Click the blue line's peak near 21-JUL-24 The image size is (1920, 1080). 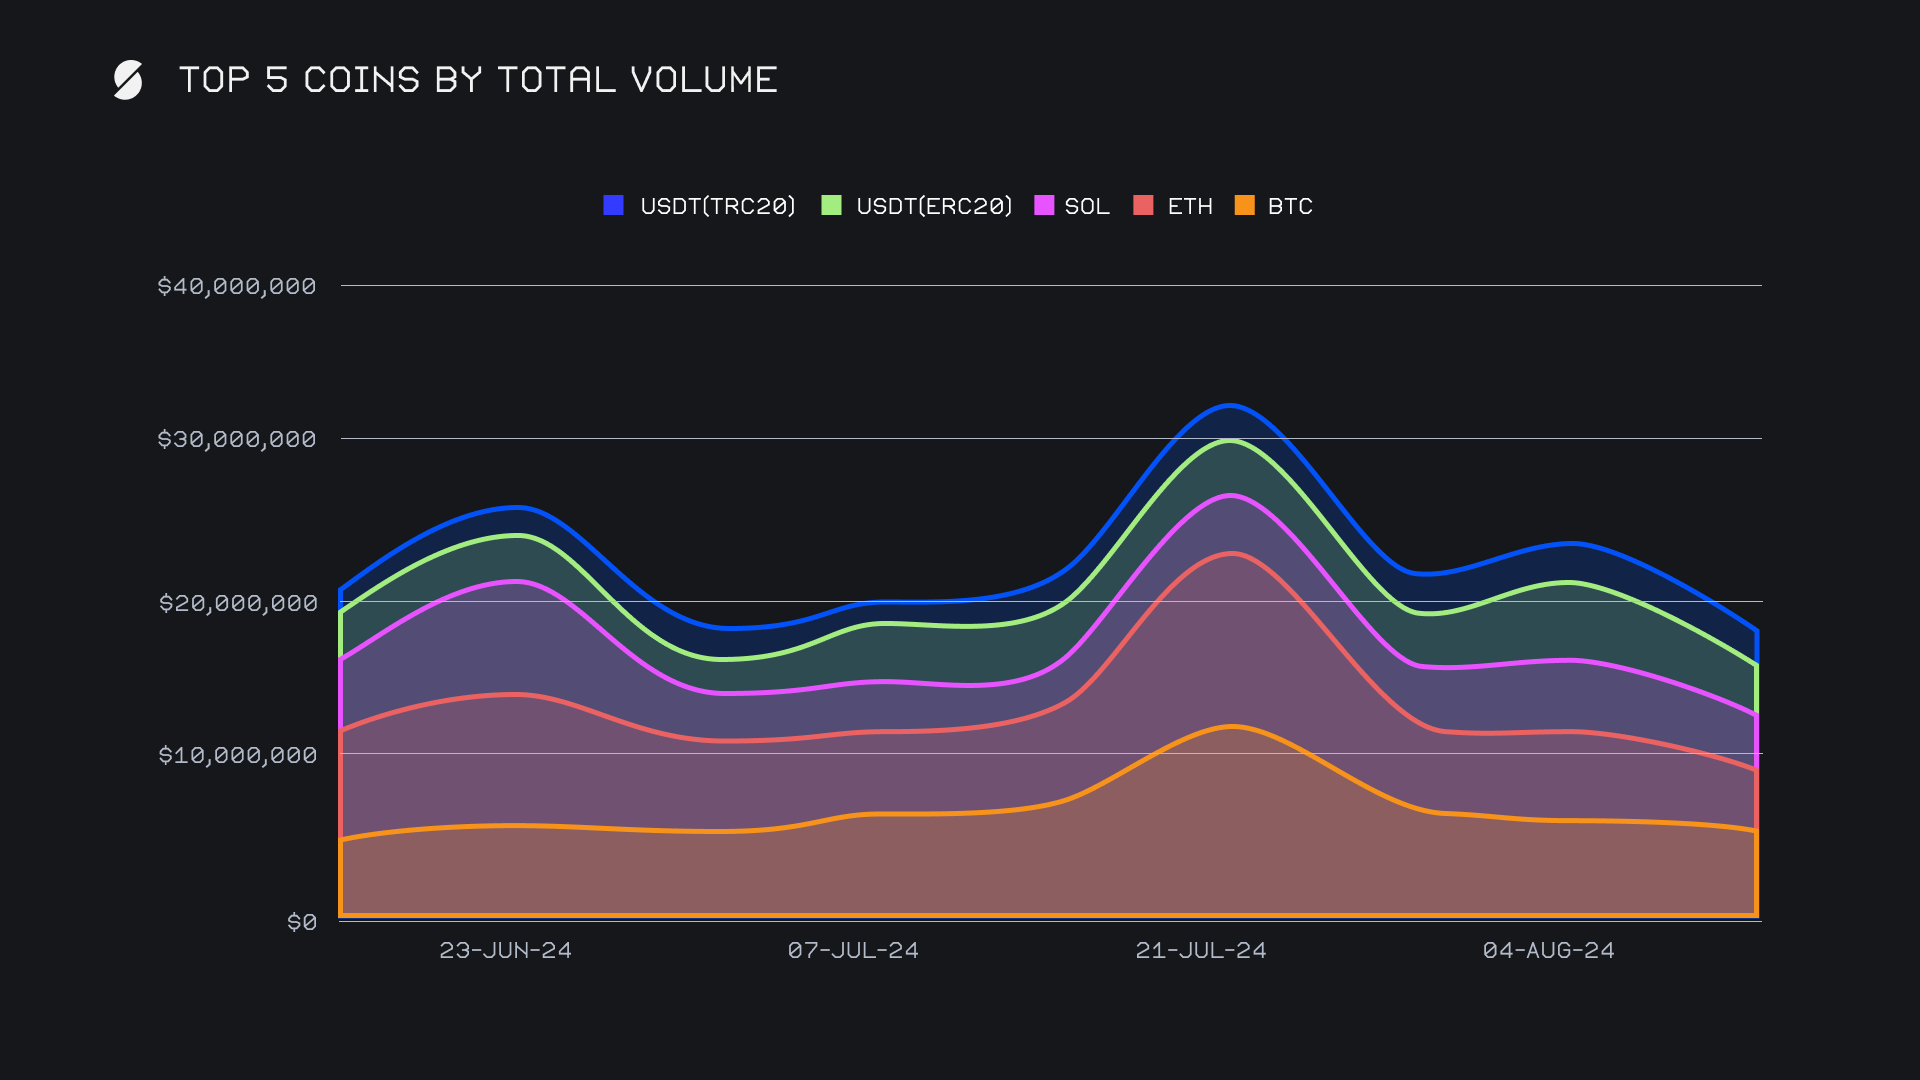(1229, 405)
